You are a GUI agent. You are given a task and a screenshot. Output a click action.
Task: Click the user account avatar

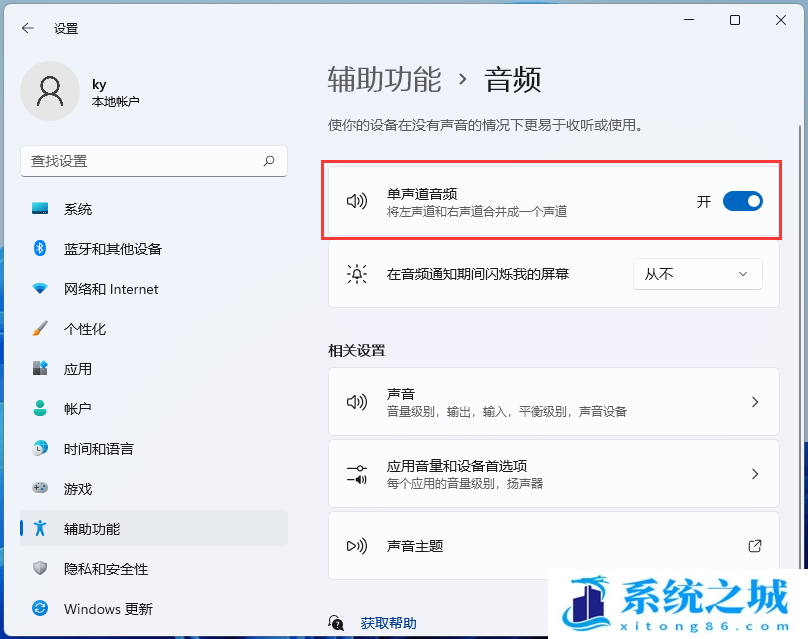50,91
